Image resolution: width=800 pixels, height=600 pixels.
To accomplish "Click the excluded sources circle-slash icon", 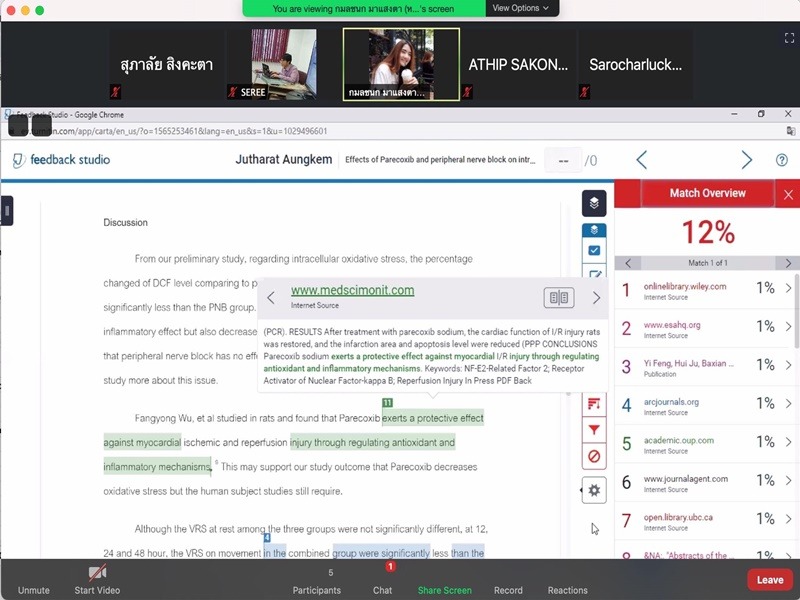I will click(x=594, y=456).
